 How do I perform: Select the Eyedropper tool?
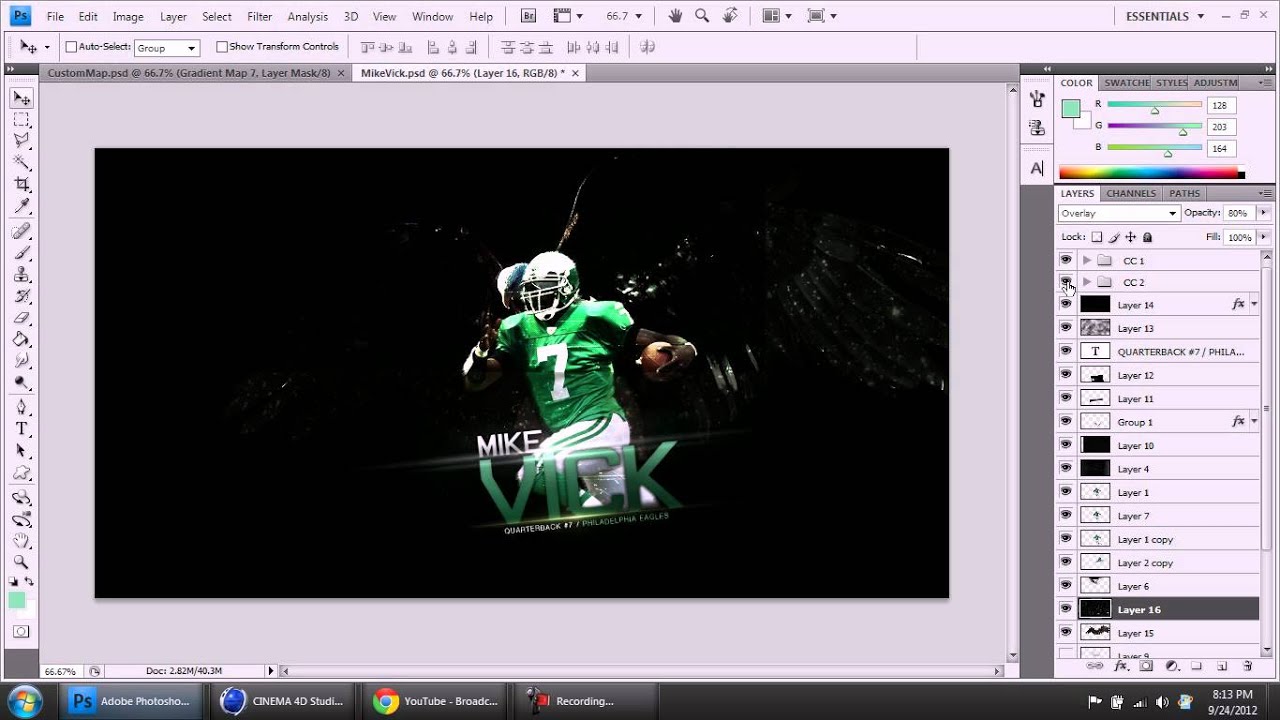point(21,206)
